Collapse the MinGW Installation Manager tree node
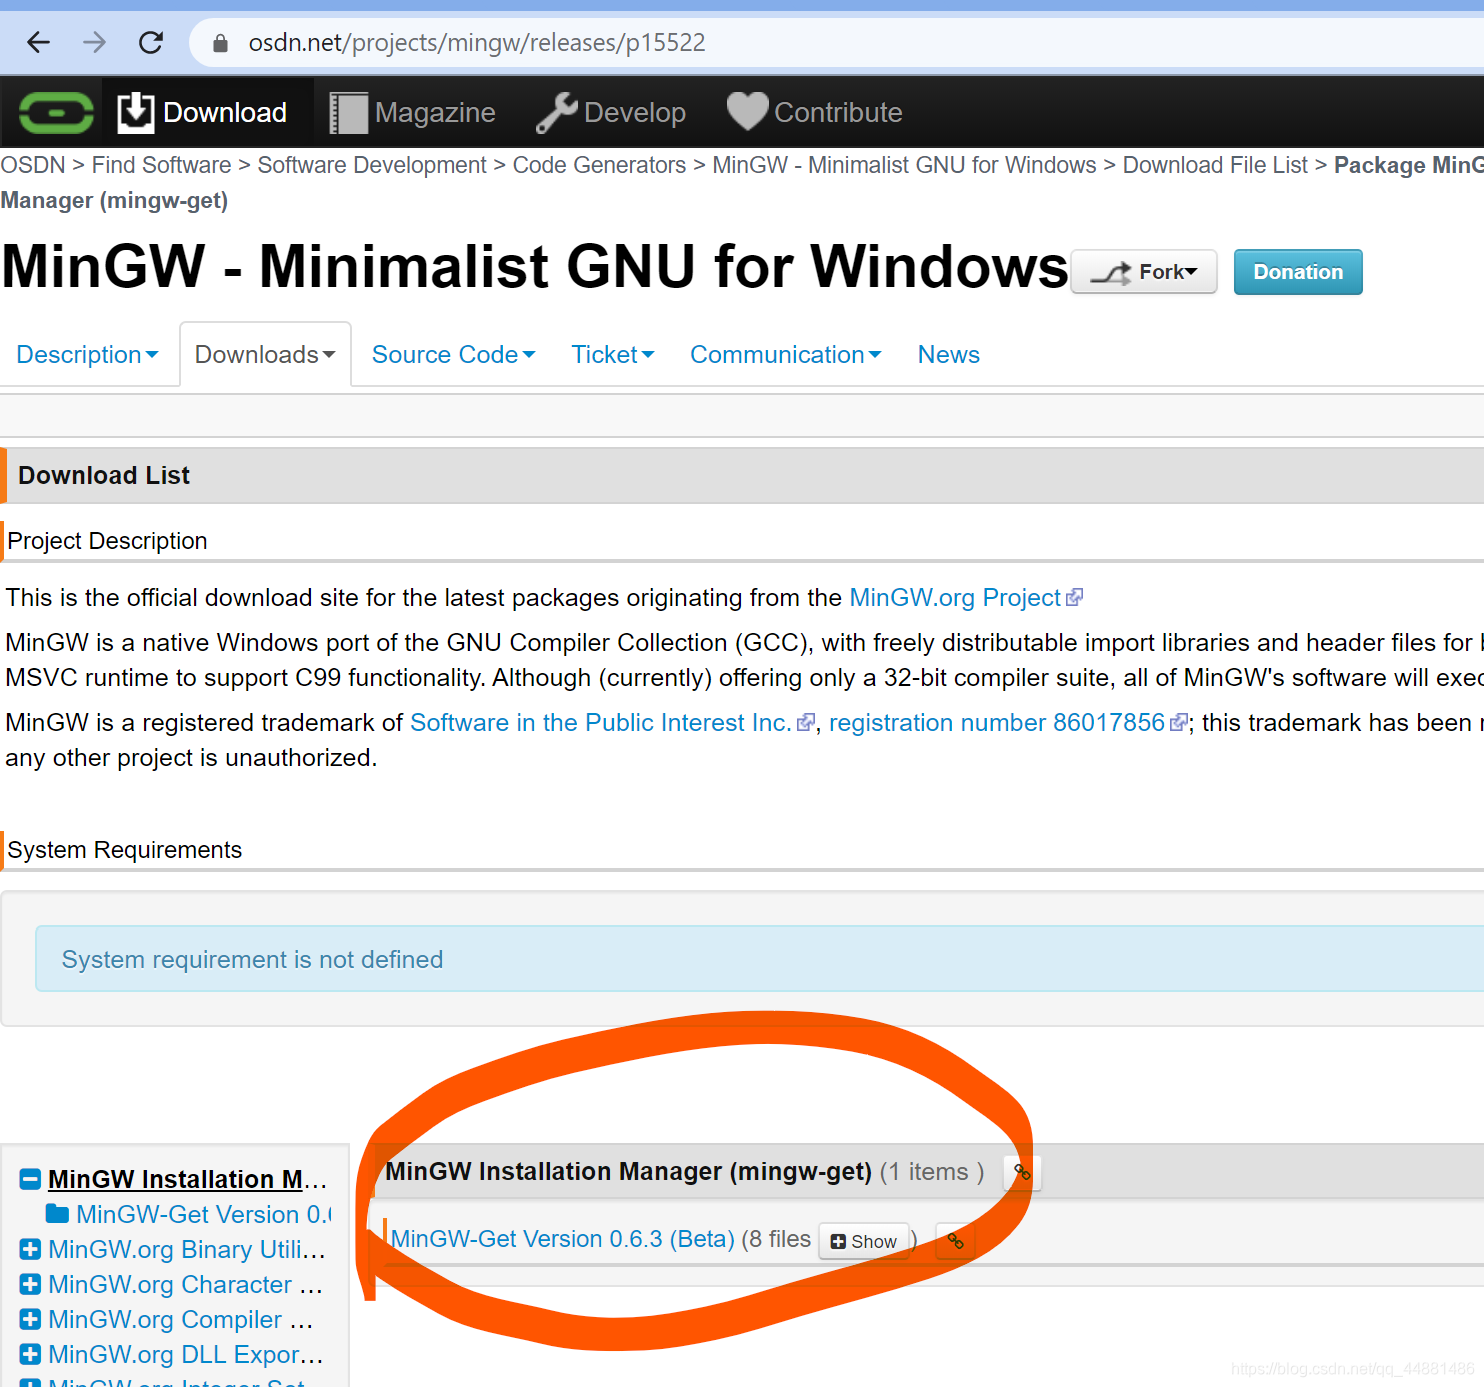The width and height of the screenshot is (1484, 1387). (x=30, y=1179)
